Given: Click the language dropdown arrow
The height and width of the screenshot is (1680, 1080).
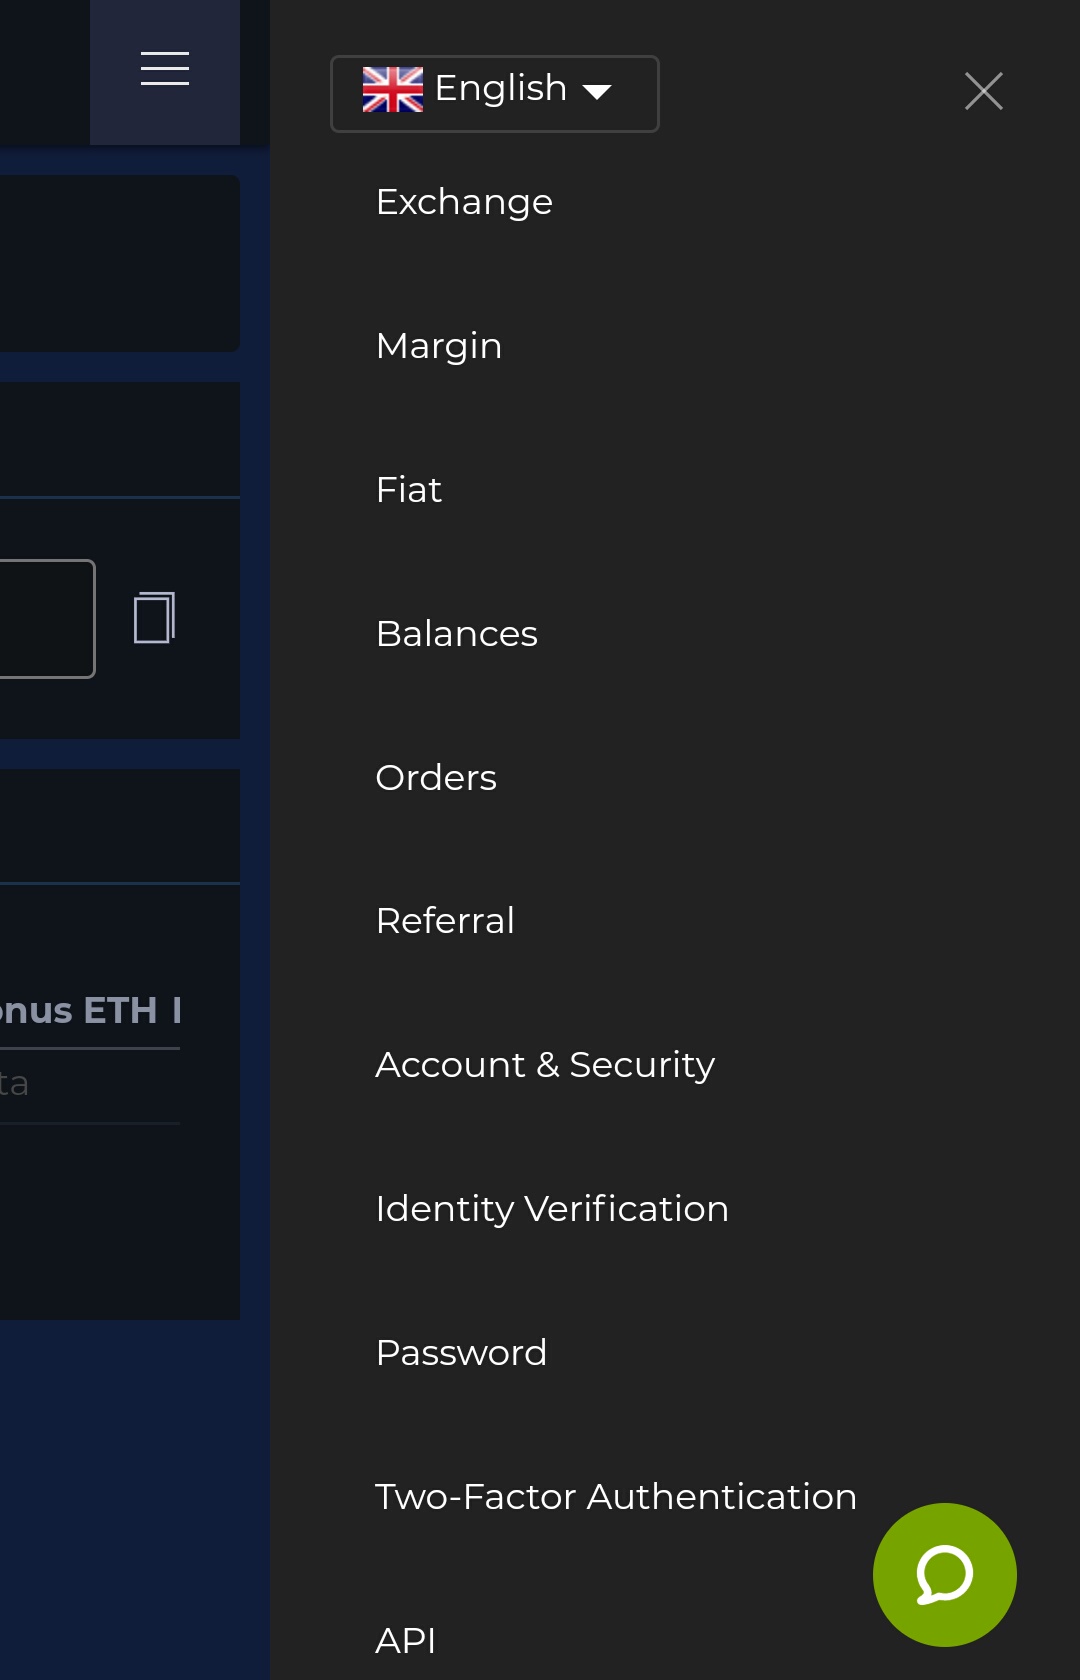Looking at the screenshot, I should [597, 92].
